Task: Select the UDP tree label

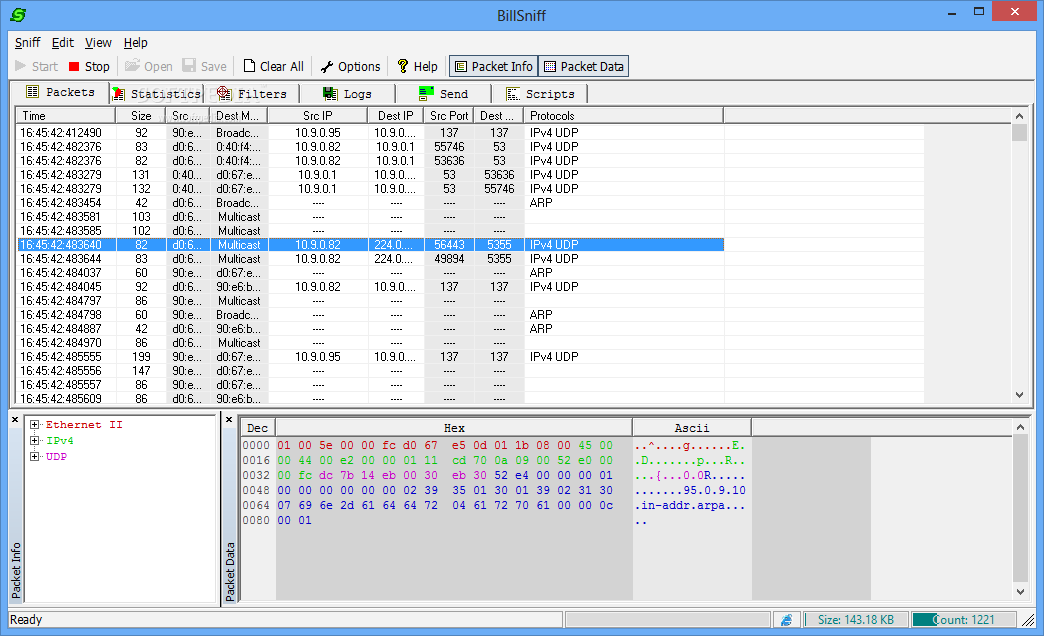Action: (56, 456)
